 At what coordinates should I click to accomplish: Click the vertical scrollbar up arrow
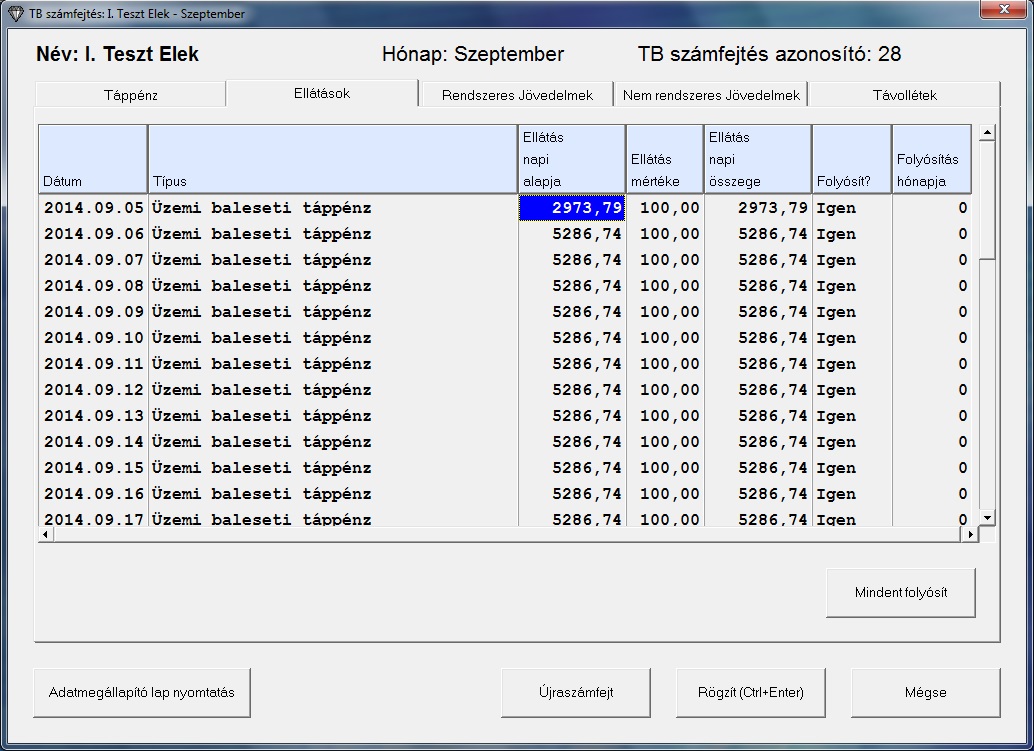(x=987, y=133)
